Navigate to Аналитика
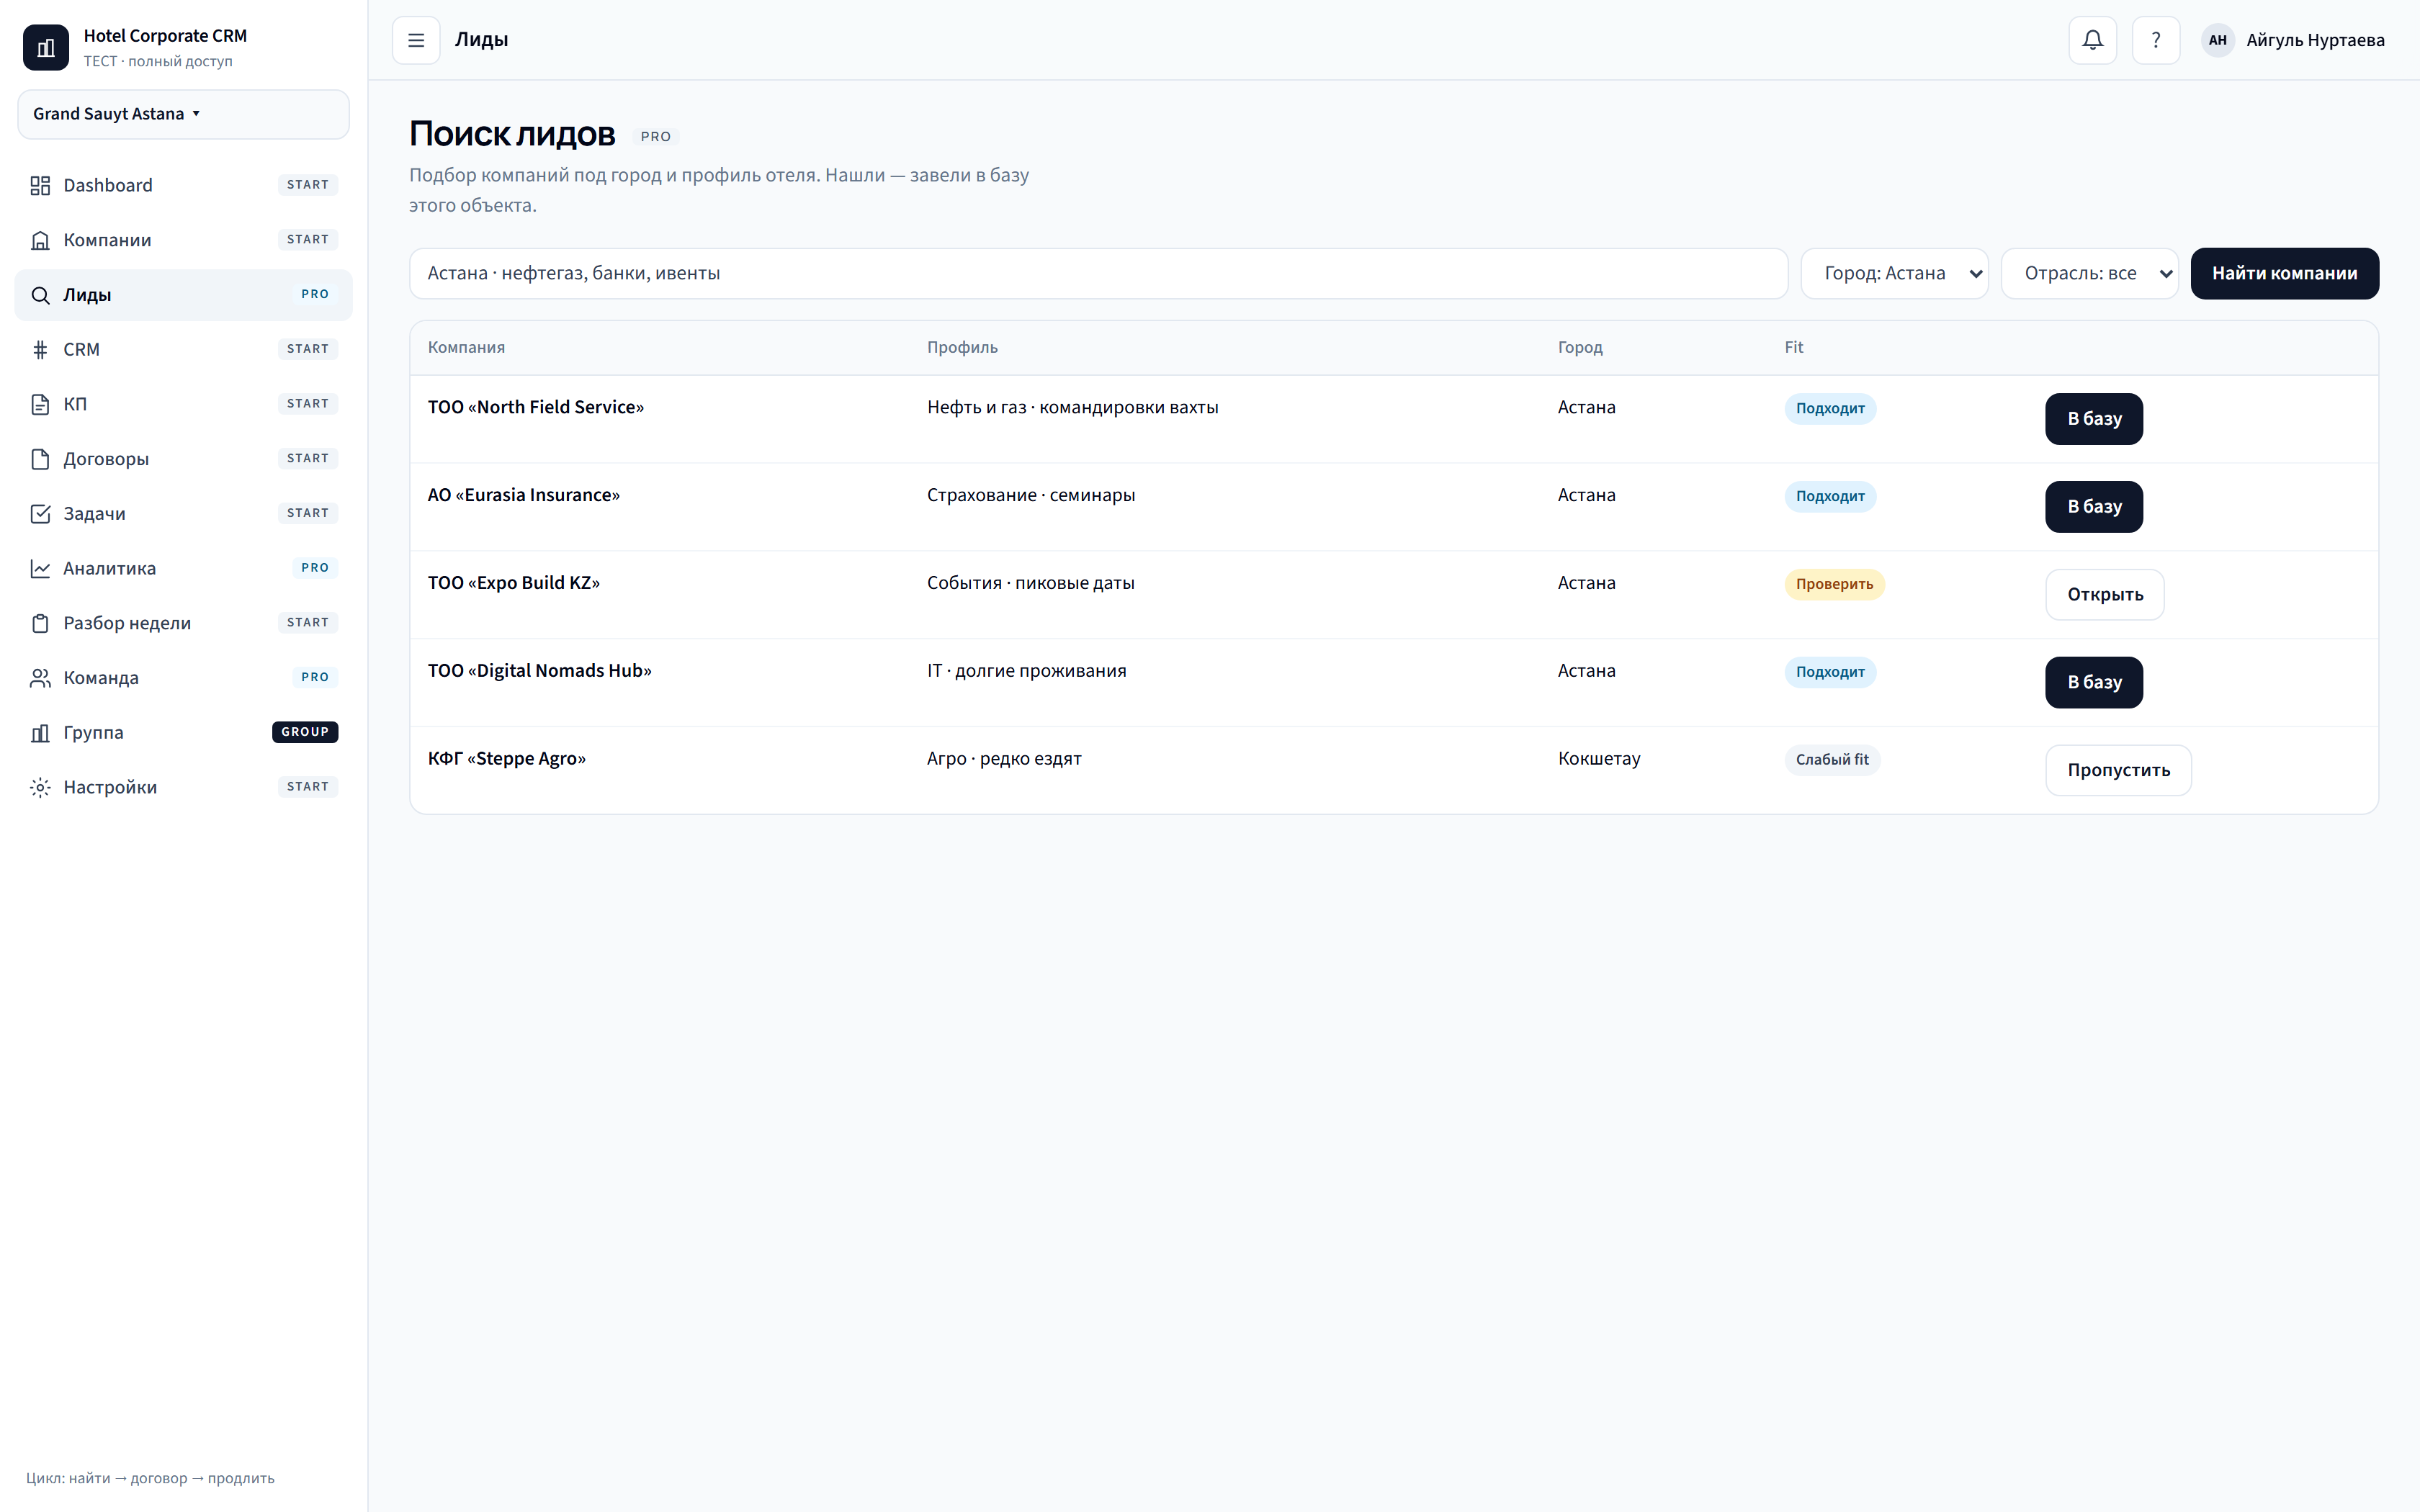The image size is (2420, 1512). [183, 568]
